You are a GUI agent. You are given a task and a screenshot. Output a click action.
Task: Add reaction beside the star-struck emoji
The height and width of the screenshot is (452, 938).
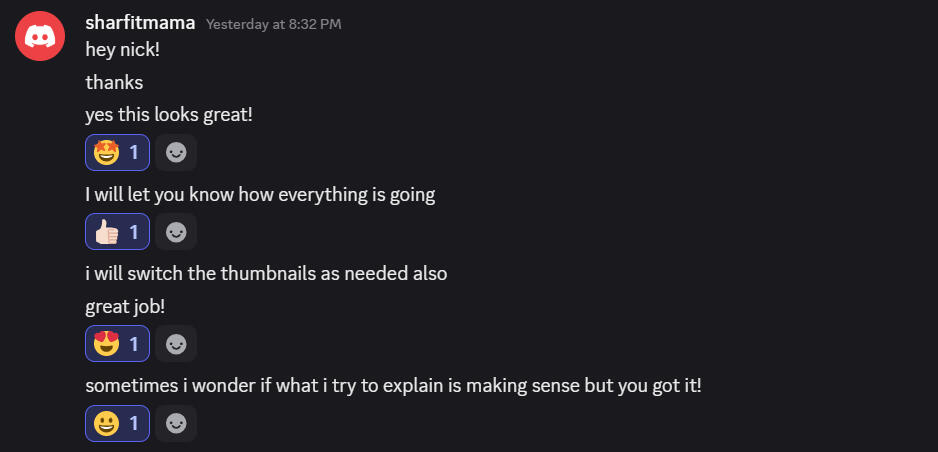176,153
